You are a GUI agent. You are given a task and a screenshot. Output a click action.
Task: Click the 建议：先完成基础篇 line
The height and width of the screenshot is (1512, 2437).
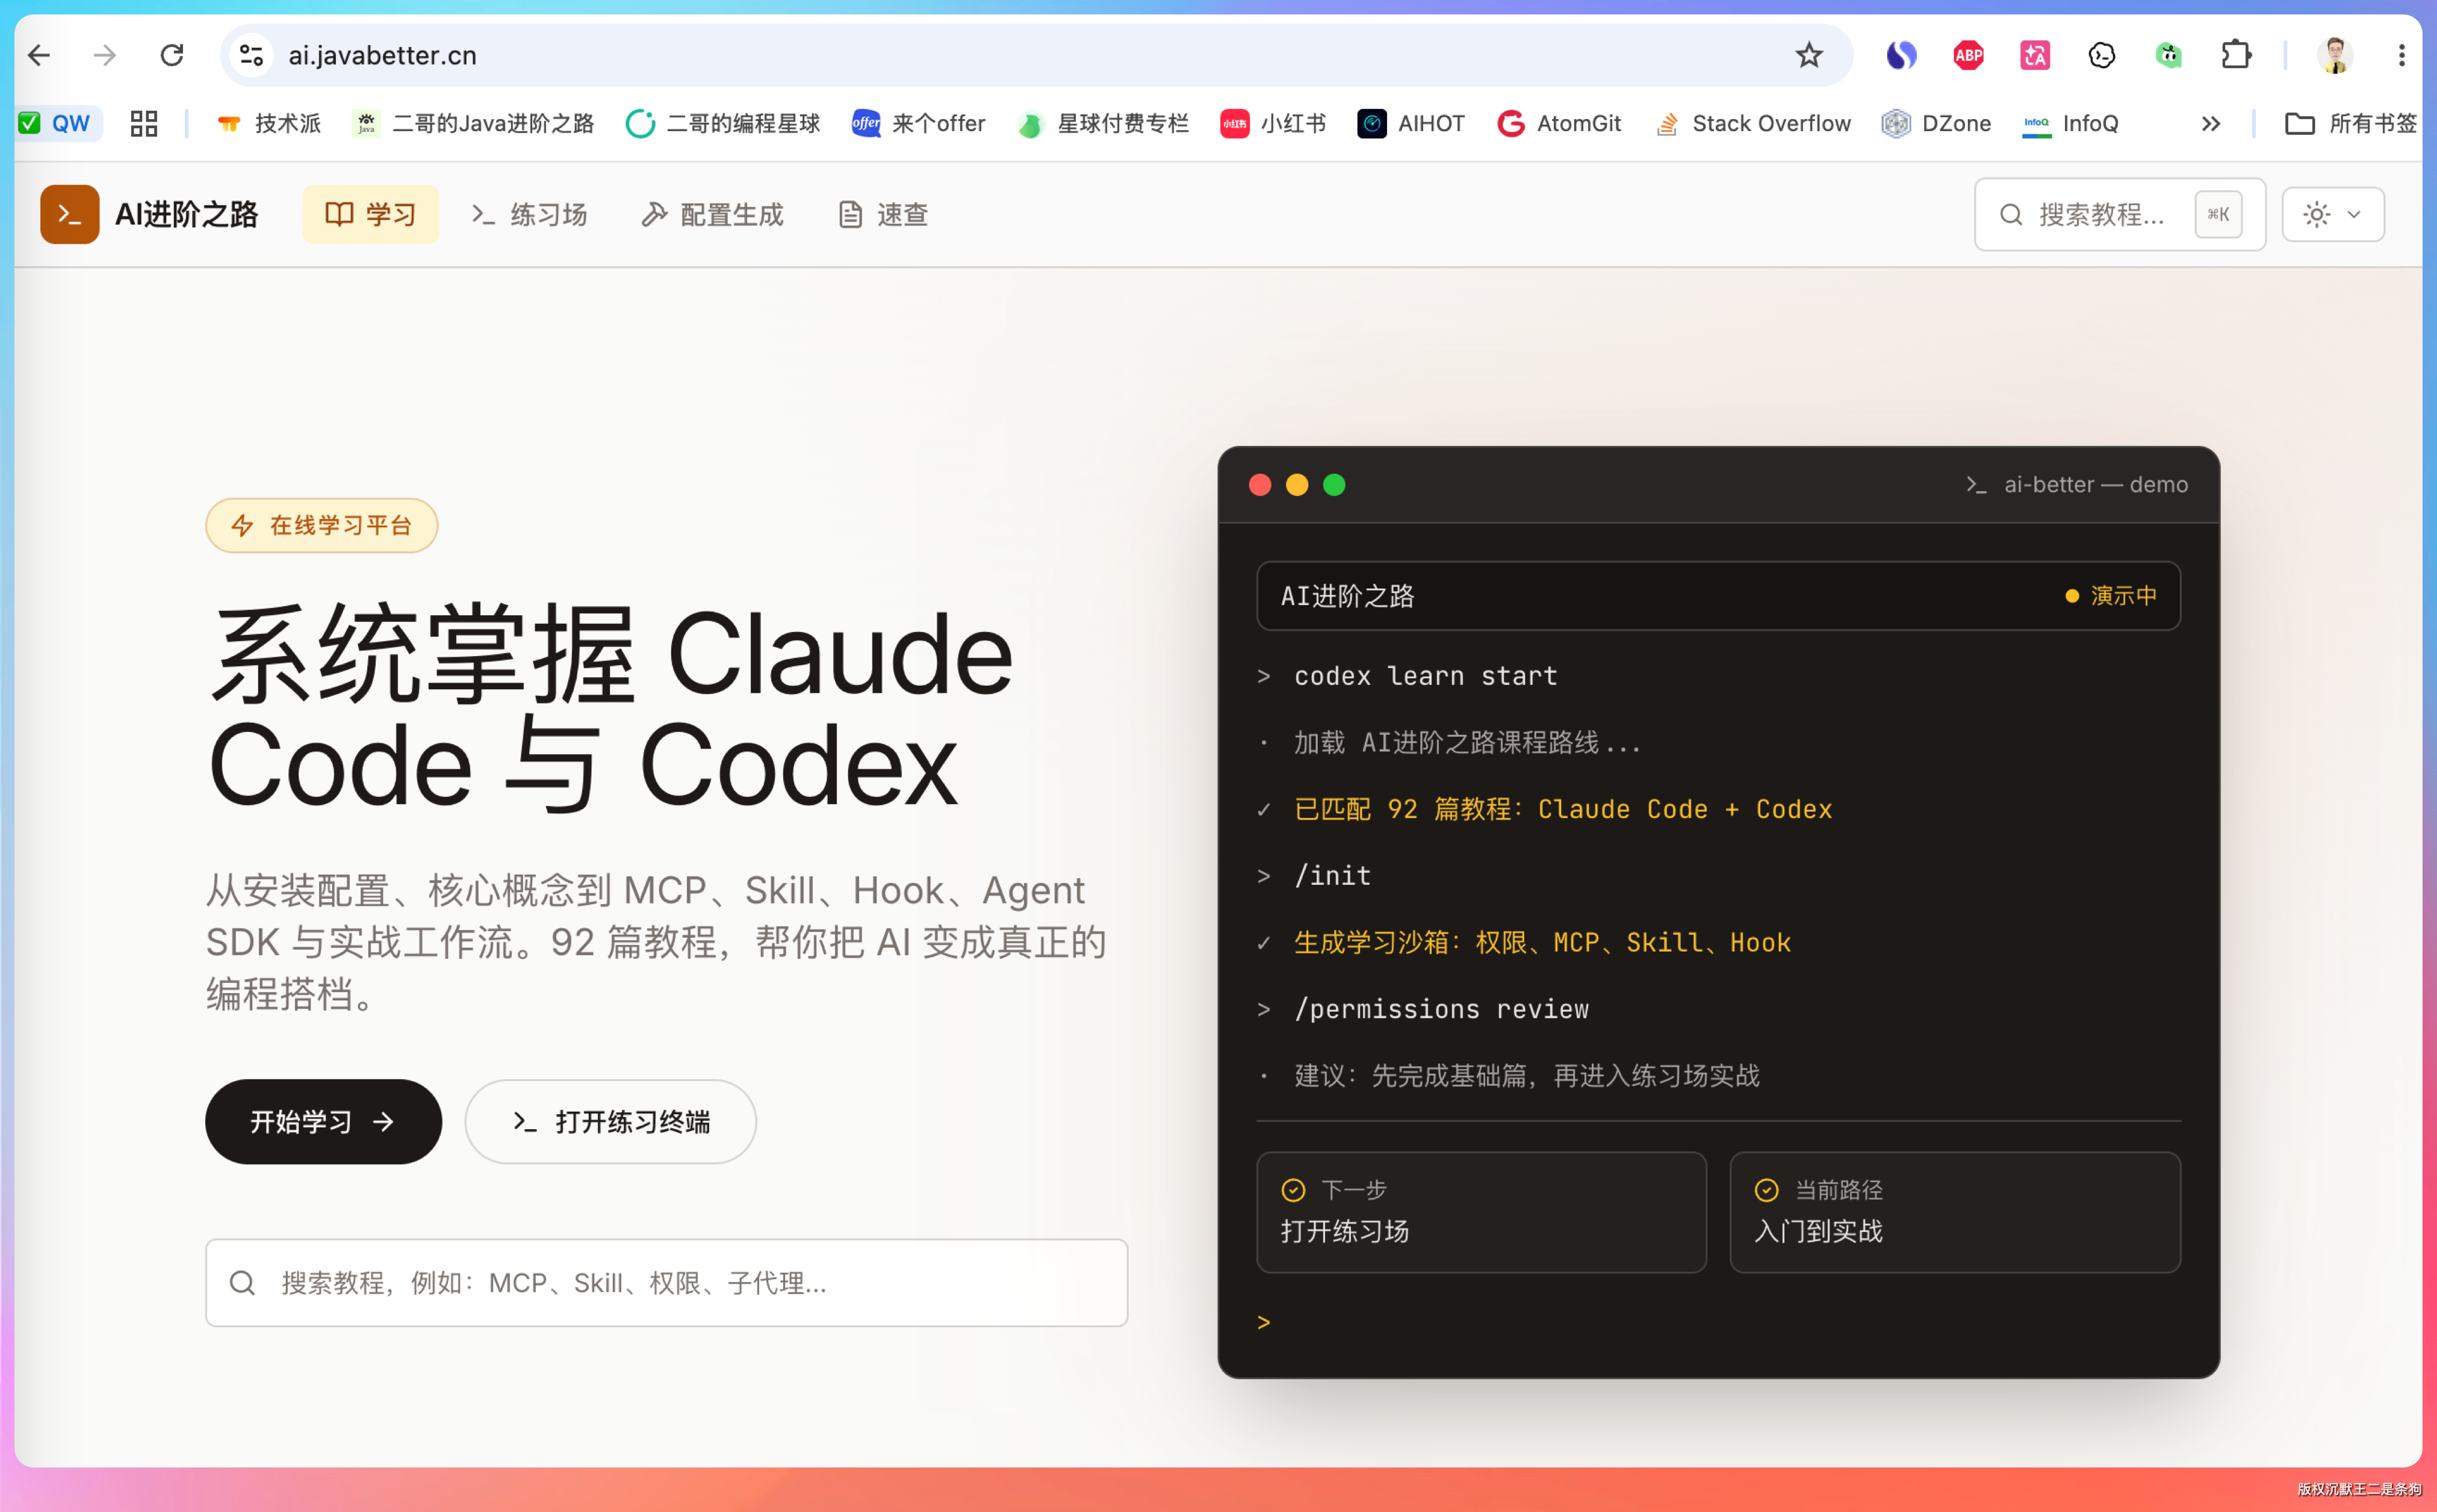tap(1526, 1076)
